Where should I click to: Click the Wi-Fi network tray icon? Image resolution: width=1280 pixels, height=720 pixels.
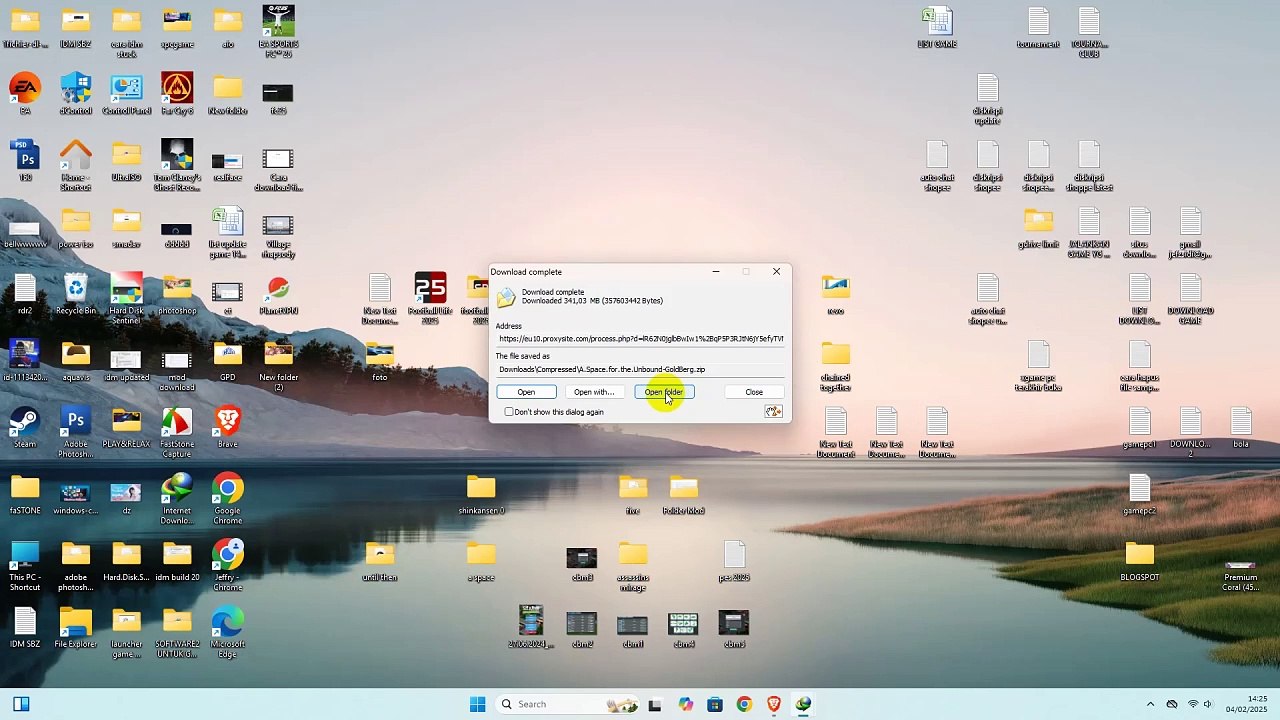click(1192, 704)
